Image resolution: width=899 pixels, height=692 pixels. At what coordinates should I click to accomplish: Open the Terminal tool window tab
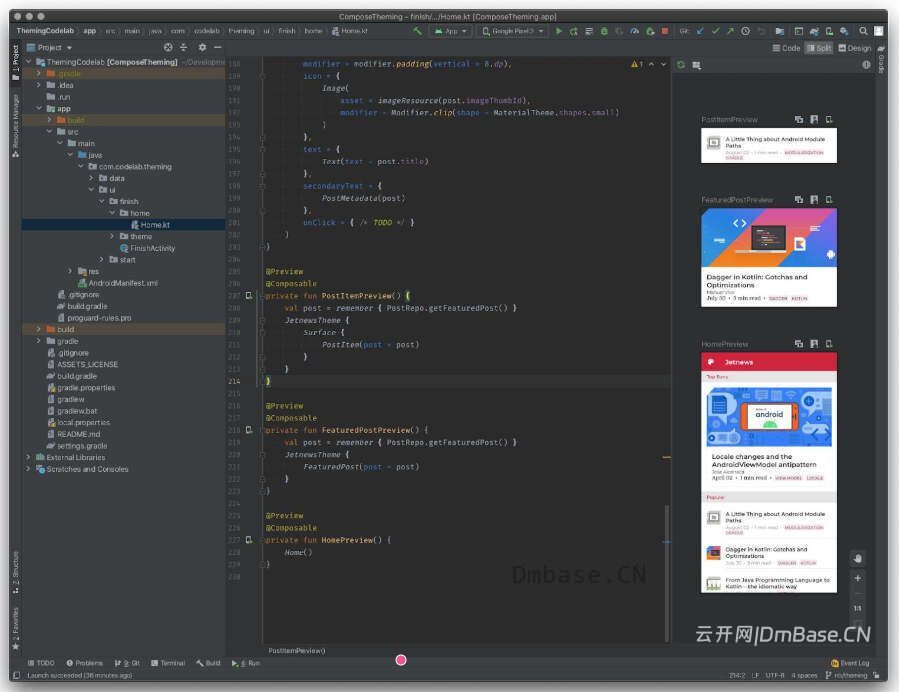168,663
